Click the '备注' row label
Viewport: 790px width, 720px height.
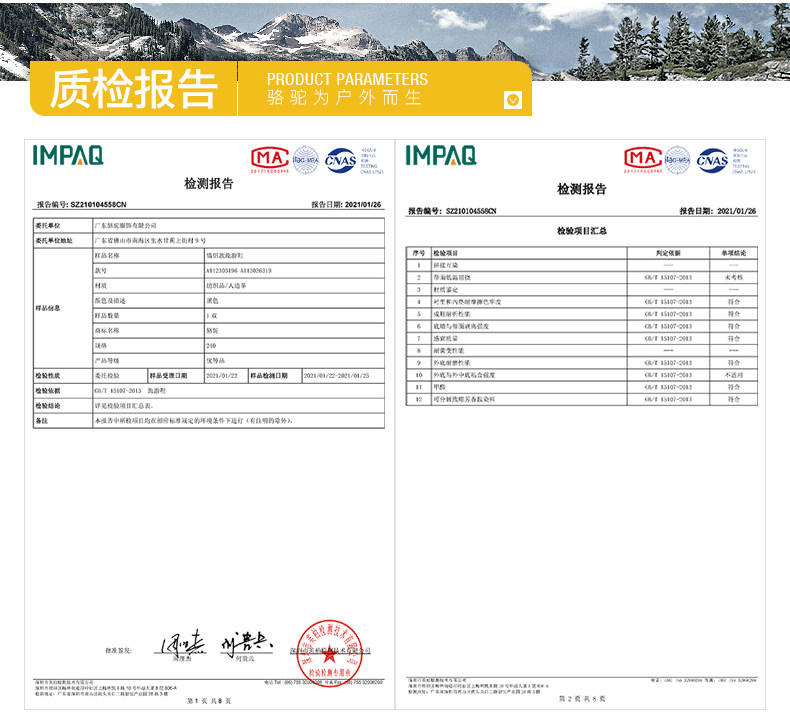click(42, 420)
